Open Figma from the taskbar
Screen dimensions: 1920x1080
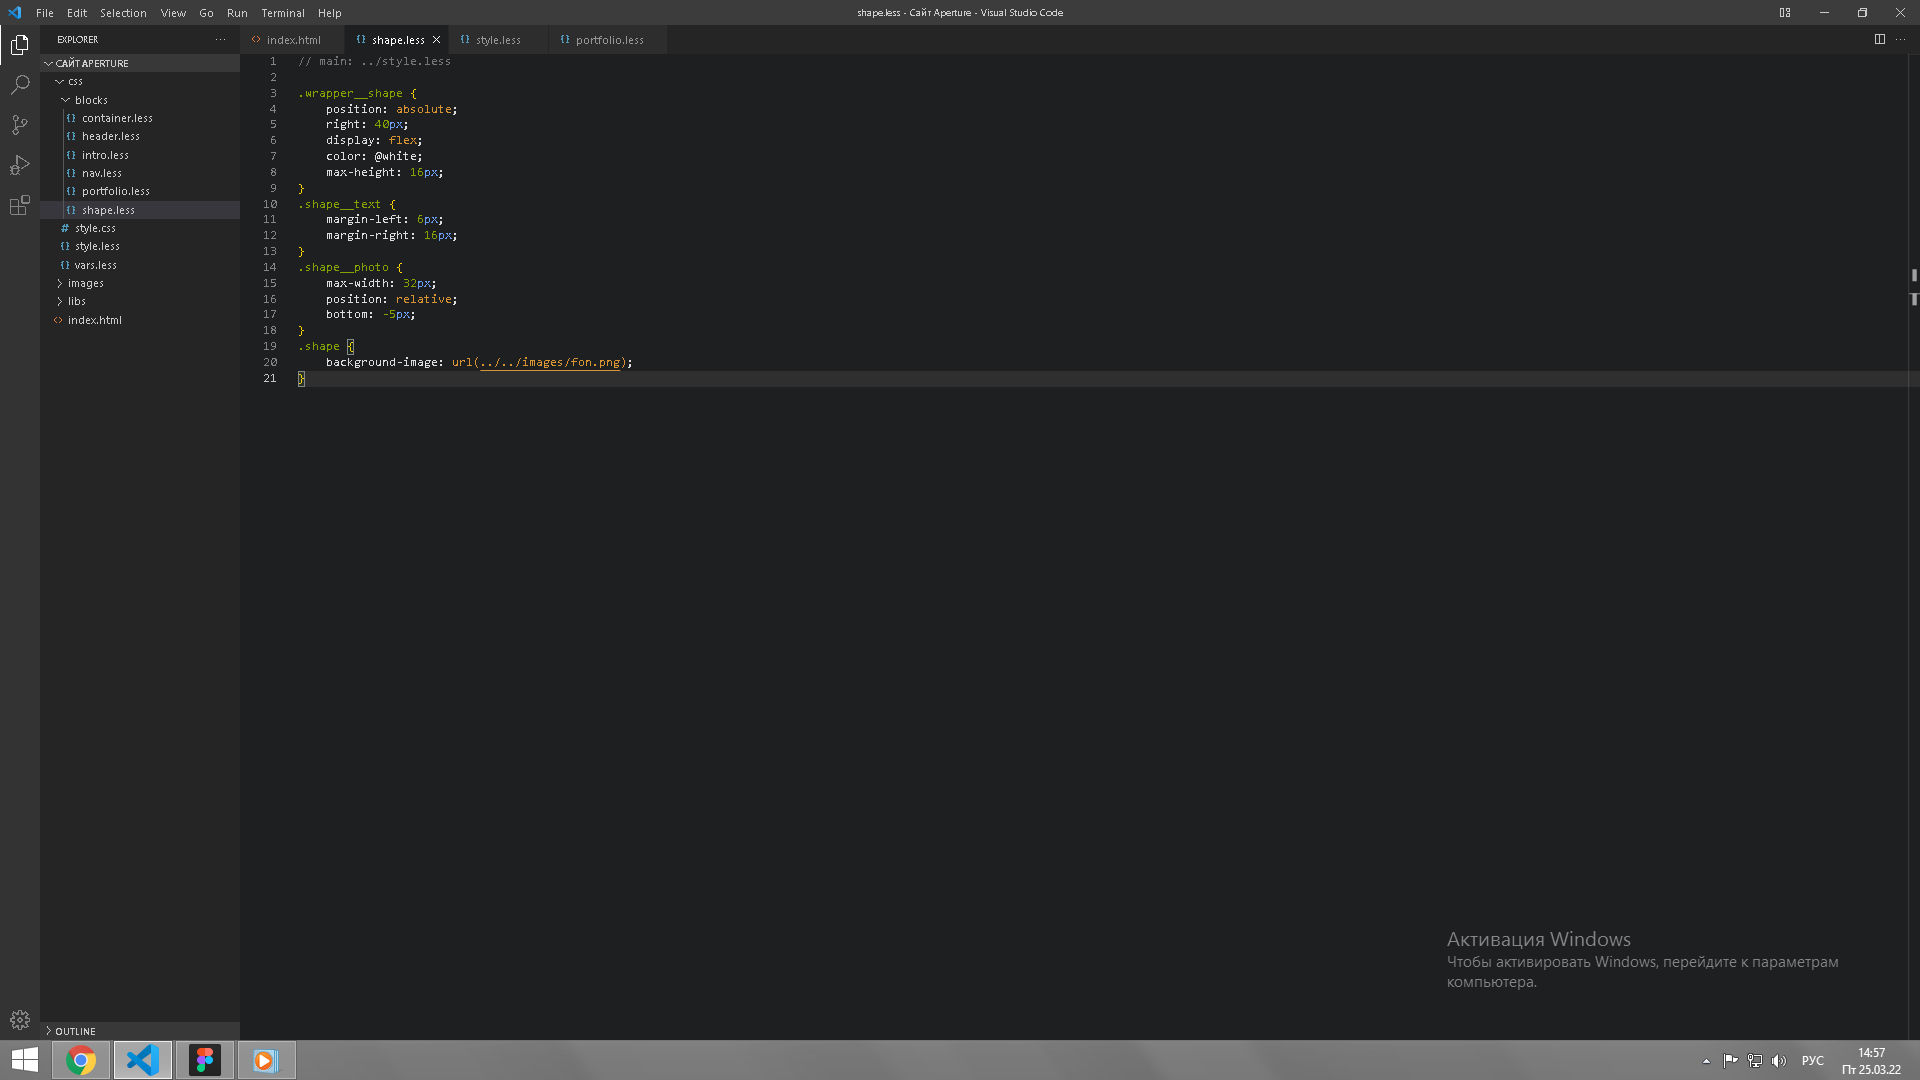point(205,1060)
